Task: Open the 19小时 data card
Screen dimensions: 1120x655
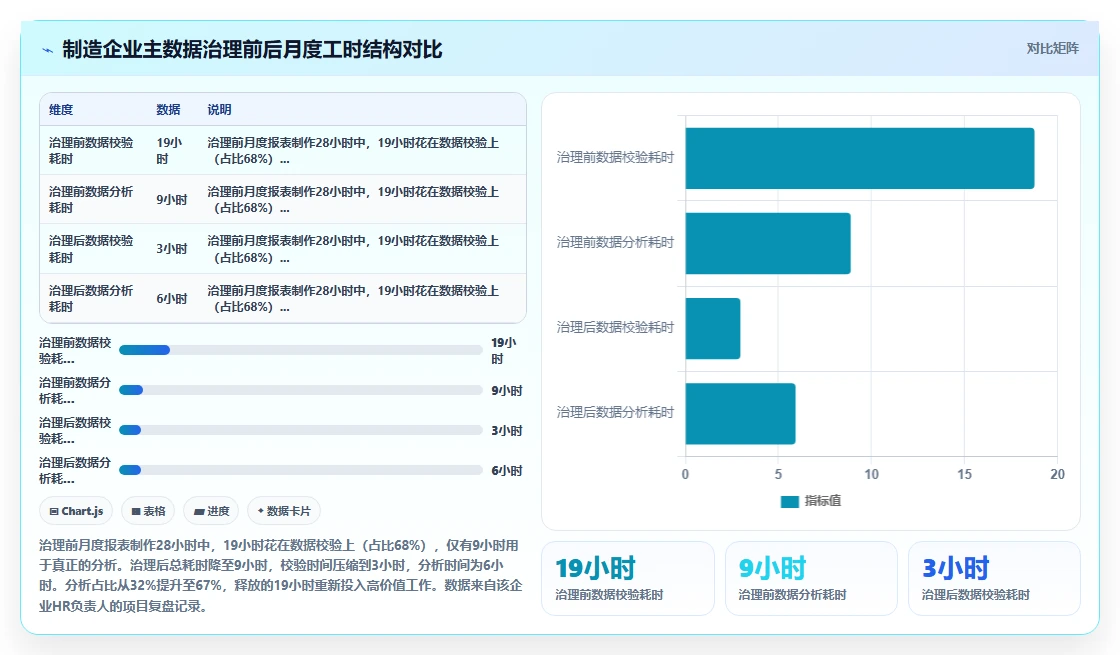Action: click(x=628, y=579)
